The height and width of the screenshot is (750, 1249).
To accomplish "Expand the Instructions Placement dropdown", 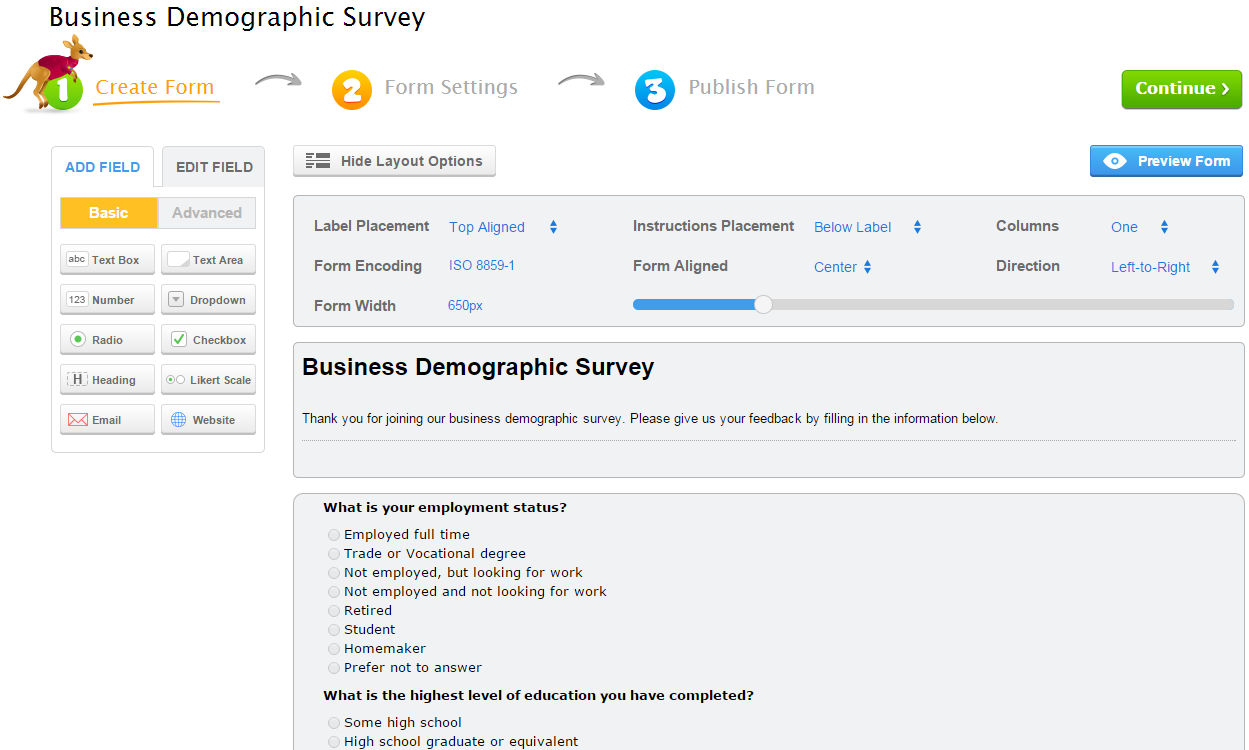I will pos(867,227).
